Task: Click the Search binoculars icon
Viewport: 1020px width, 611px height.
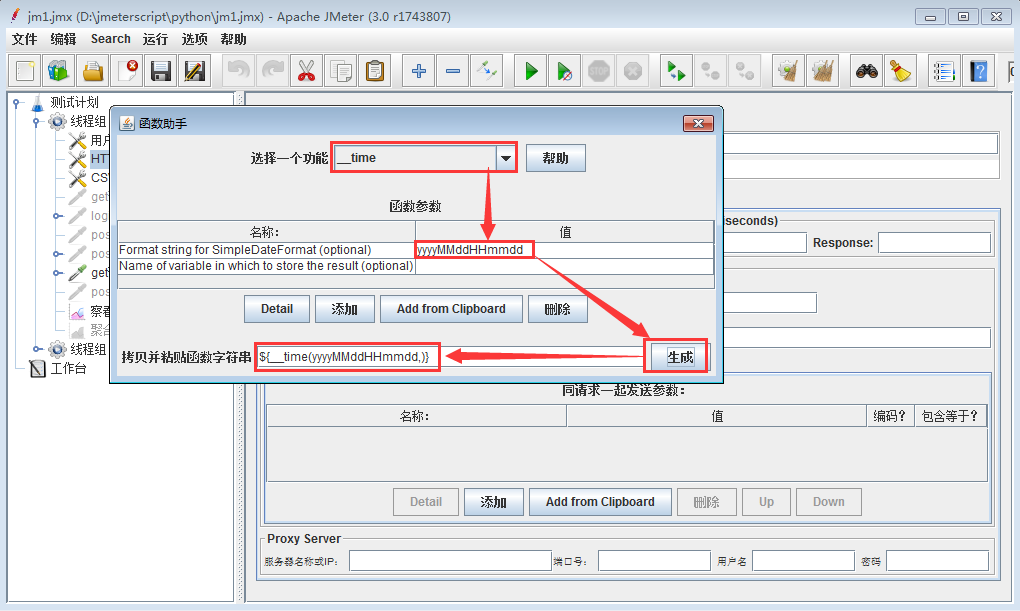Action: [866, 70]
